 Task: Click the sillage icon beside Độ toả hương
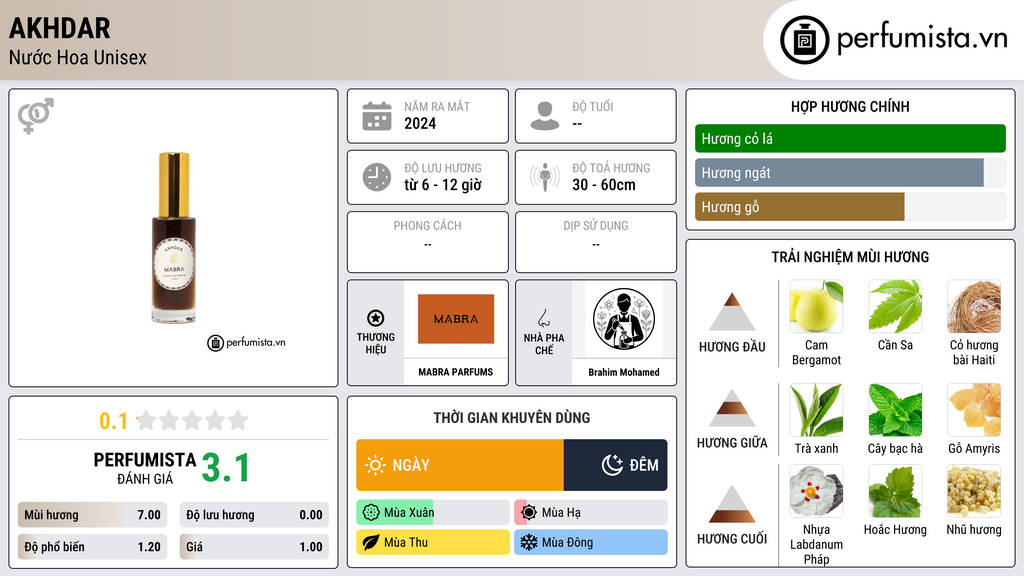pyautogui.click(x=545, y=177)
